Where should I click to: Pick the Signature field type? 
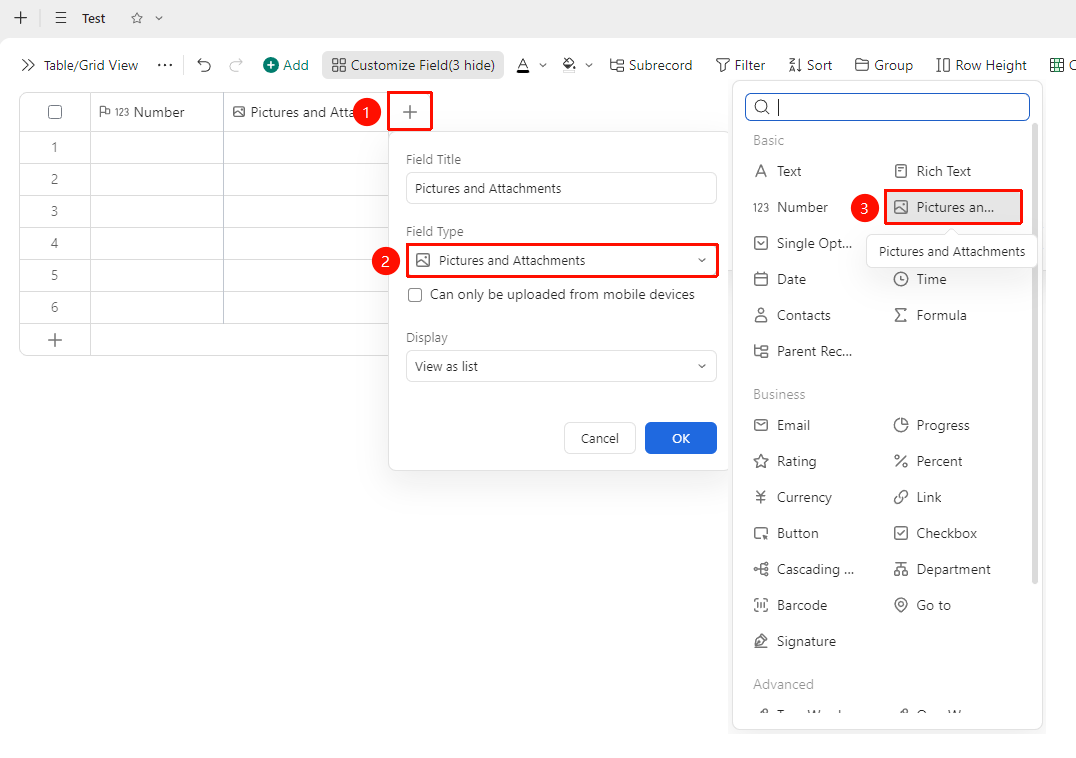point(795,641)
